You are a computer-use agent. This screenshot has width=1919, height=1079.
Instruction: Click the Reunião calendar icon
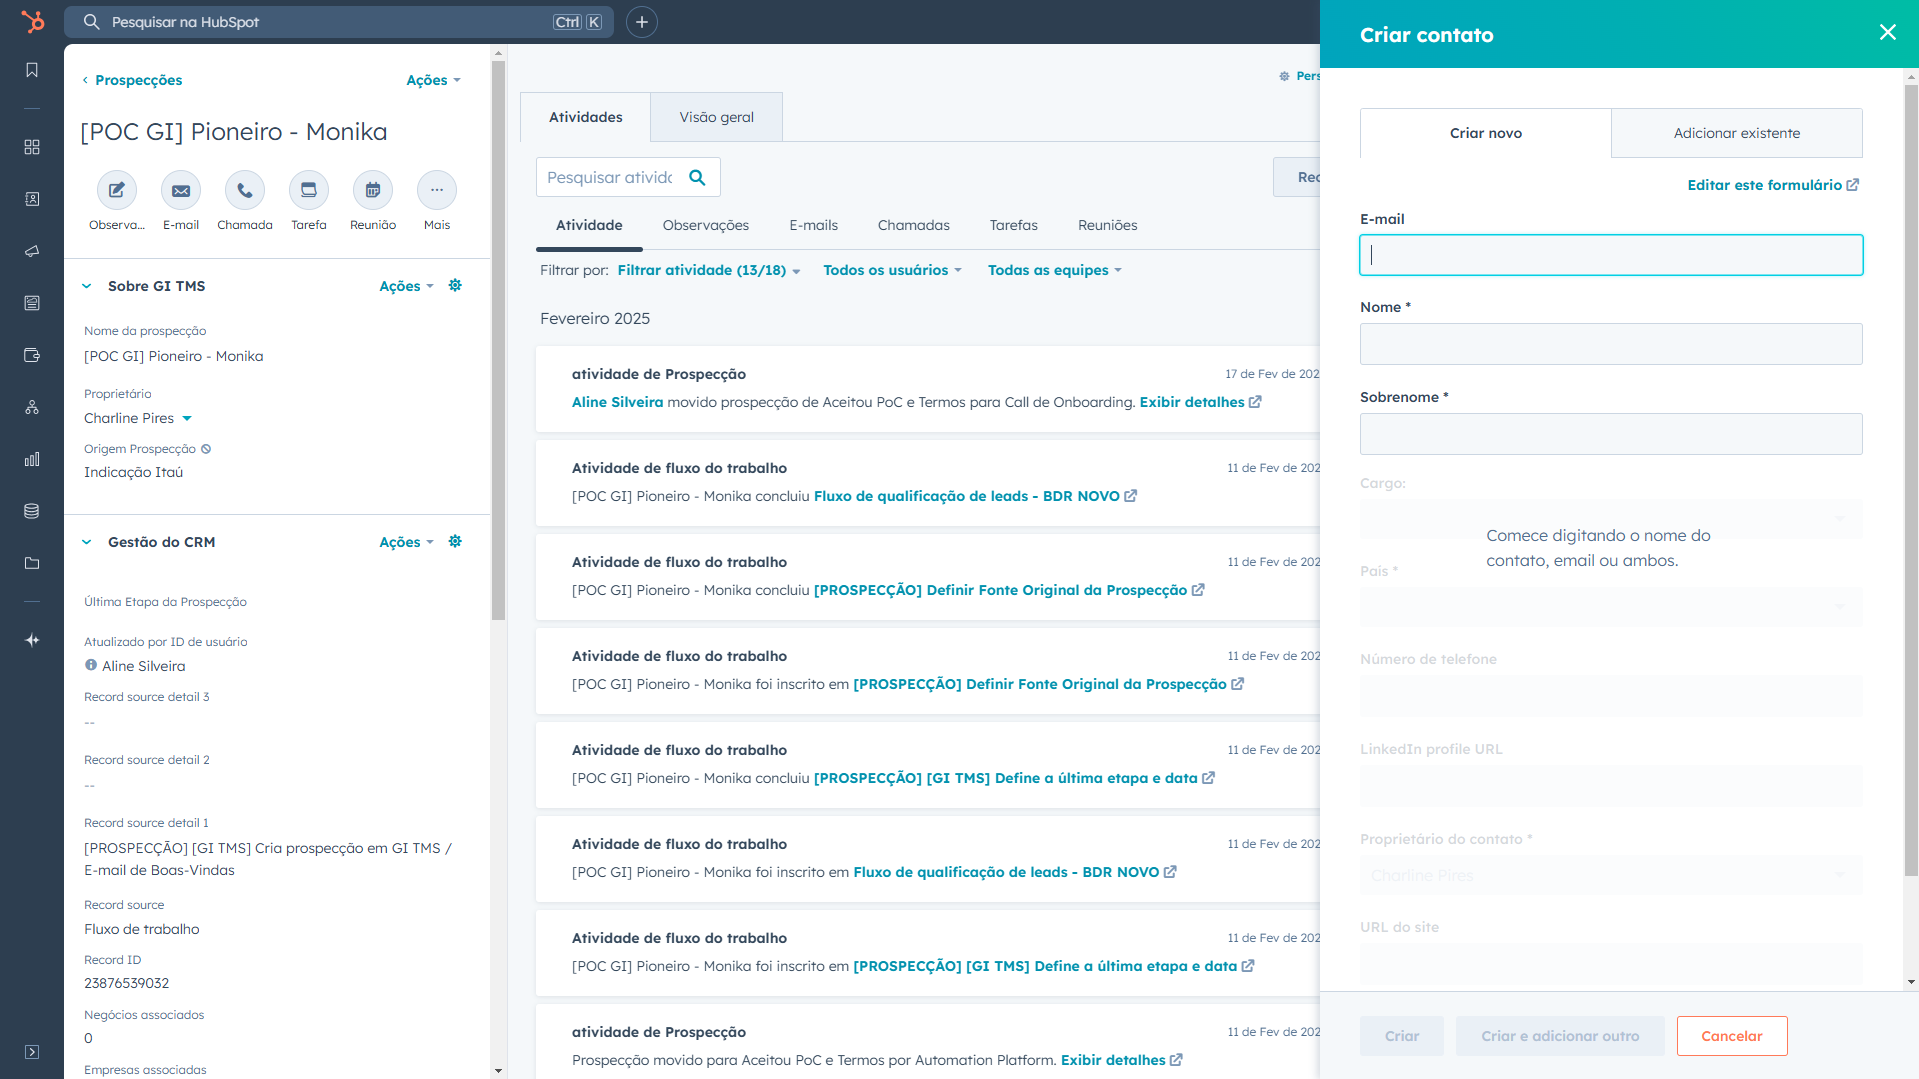click(x=373, y=190)
